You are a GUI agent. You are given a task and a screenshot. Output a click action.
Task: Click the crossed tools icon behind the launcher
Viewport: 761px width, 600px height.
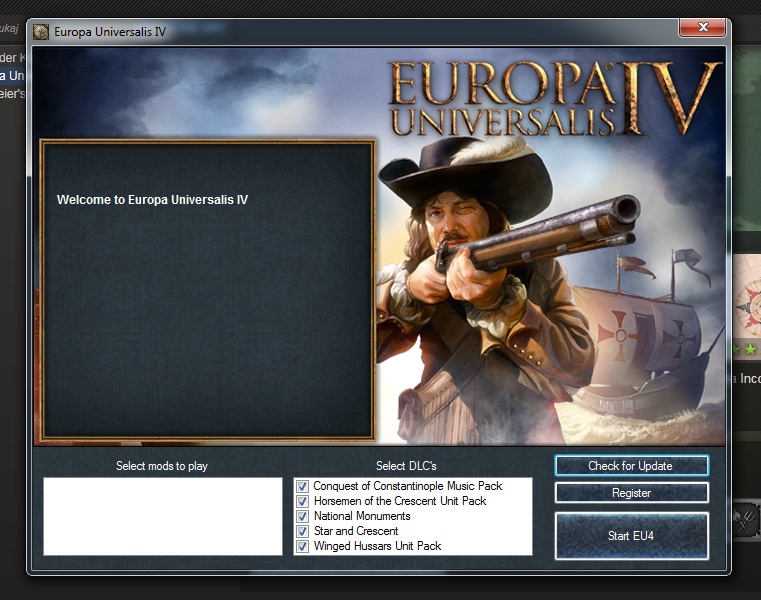(746, 520)
